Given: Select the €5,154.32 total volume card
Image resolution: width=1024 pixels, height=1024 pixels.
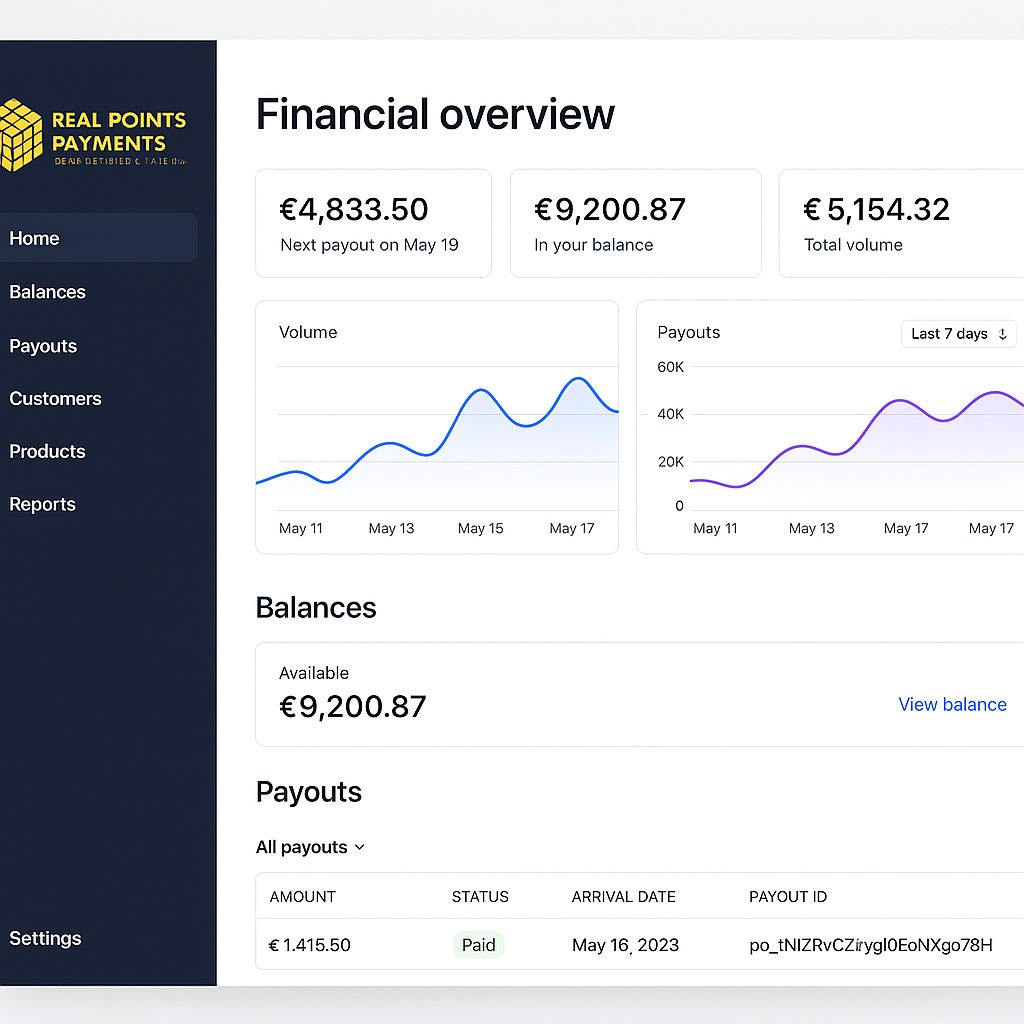Looking at the screenshot, I should (x=901, y=223).
